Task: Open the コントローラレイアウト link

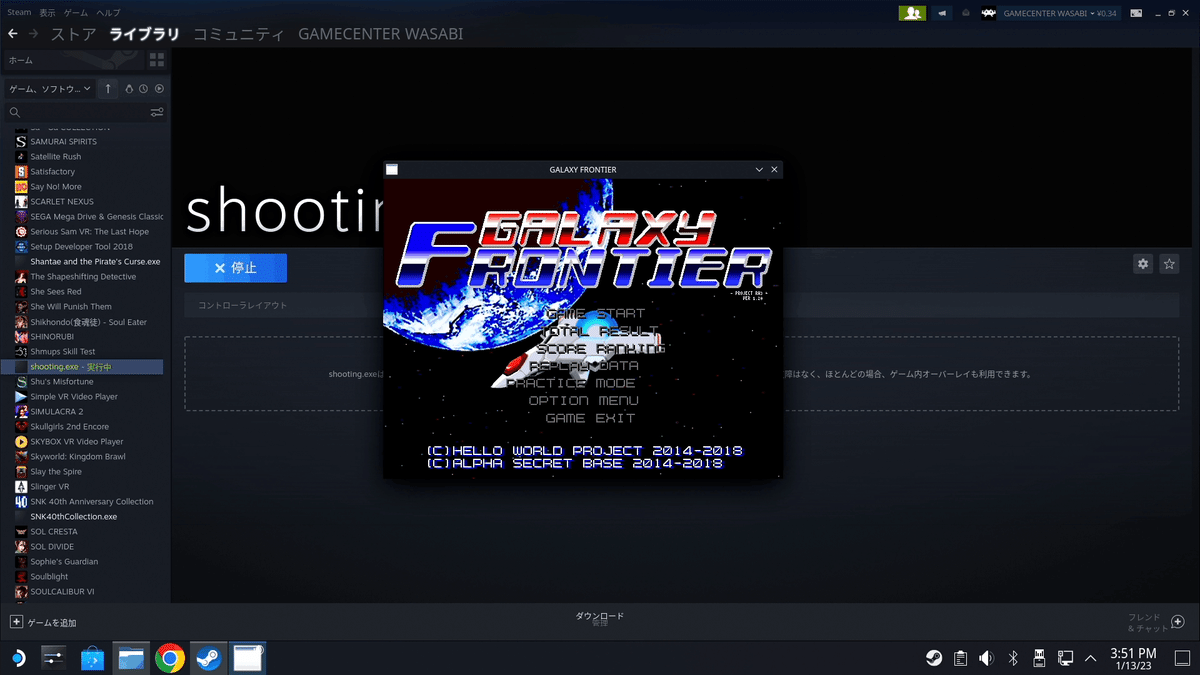Action: 242,305
